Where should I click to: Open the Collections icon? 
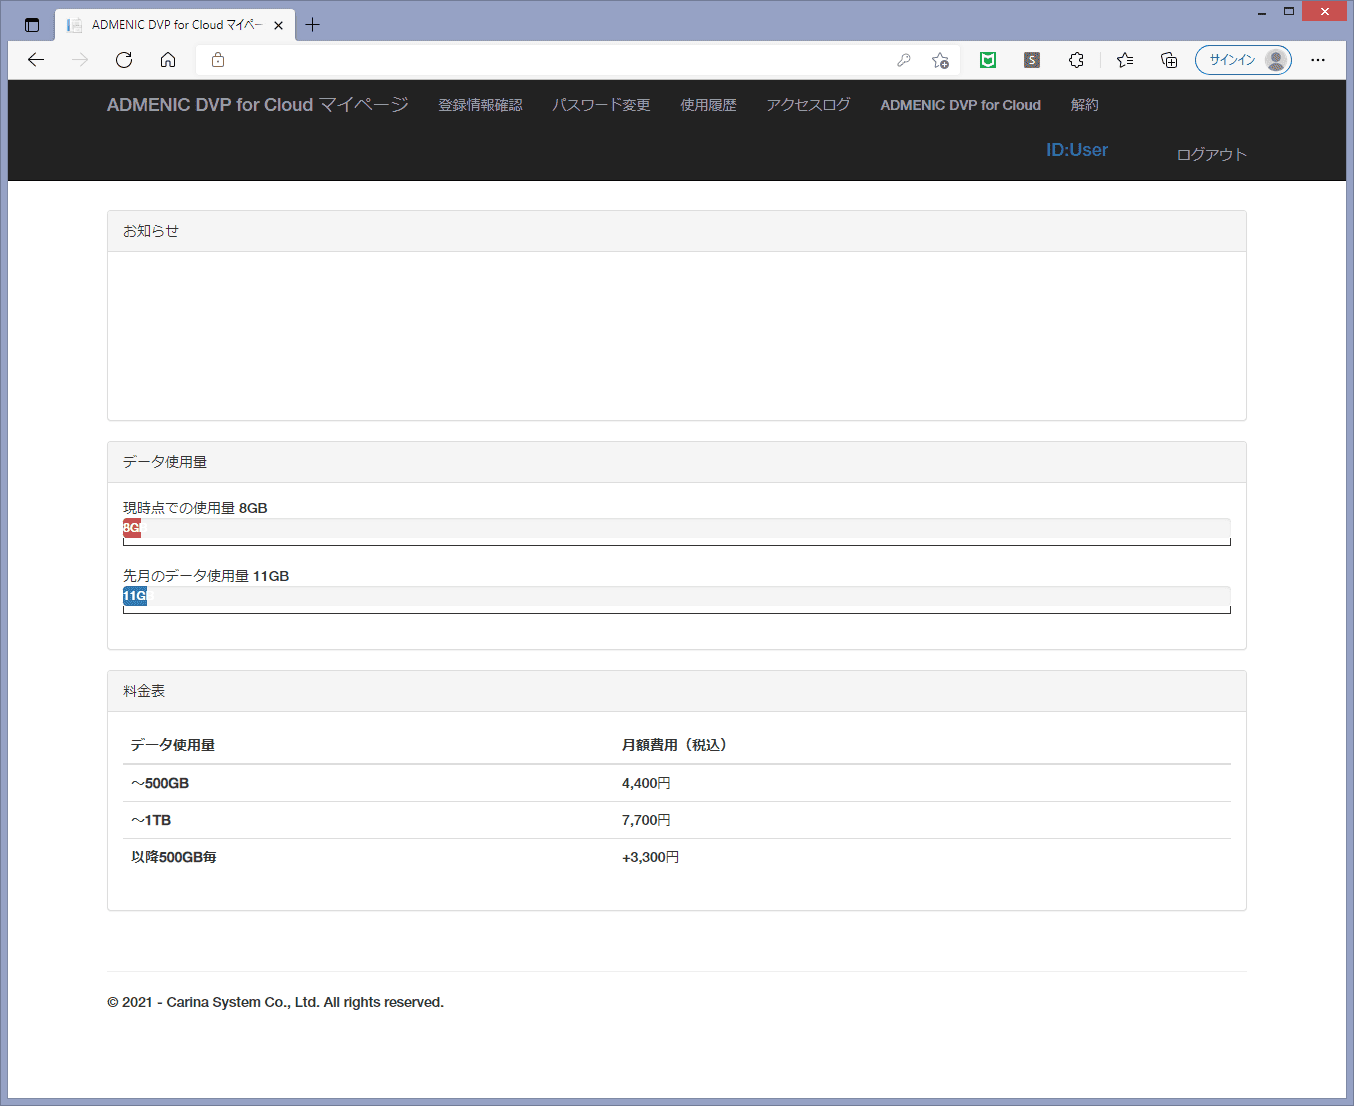[1169, 60]
